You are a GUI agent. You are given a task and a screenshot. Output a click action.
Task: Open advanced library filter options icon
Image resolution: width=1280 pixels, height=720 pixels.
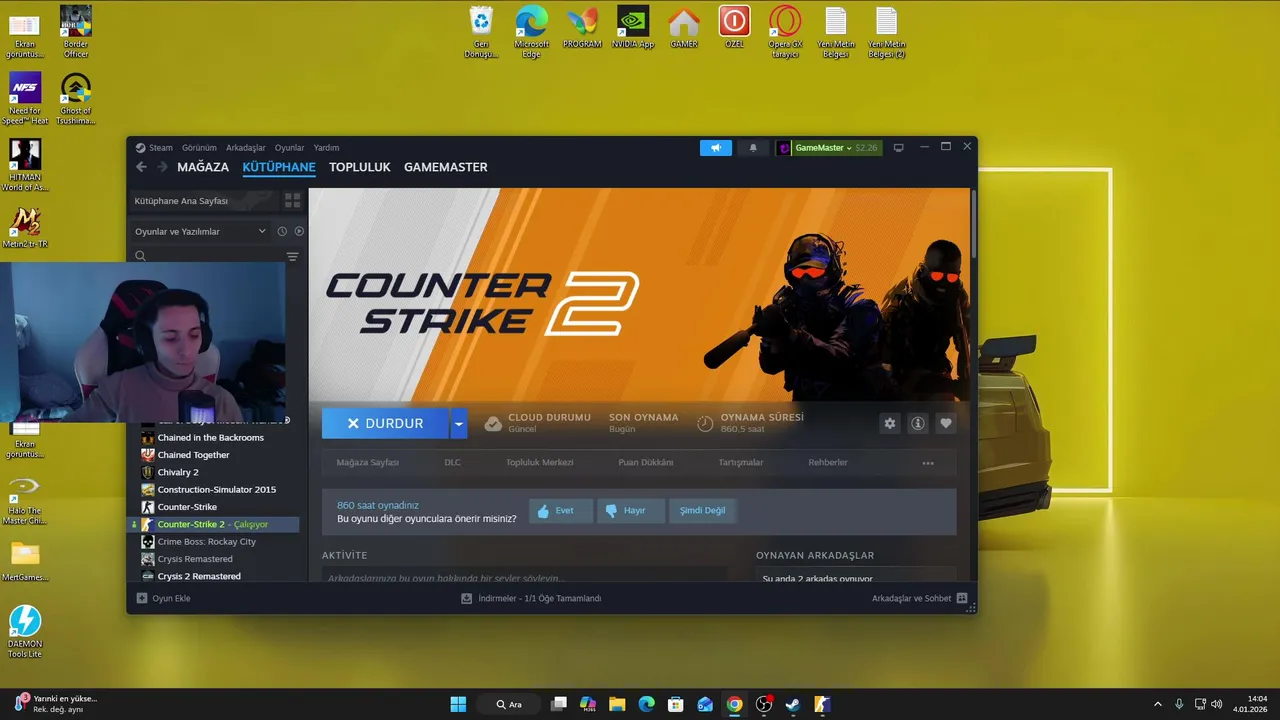[x=292, y=257]
